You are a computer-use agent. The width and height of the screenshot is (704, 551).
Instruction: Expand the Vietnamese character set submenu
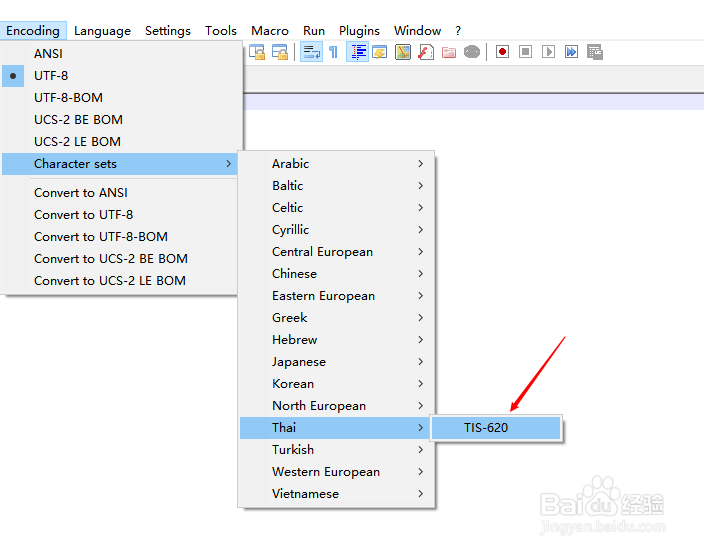[x=336, y=494]
